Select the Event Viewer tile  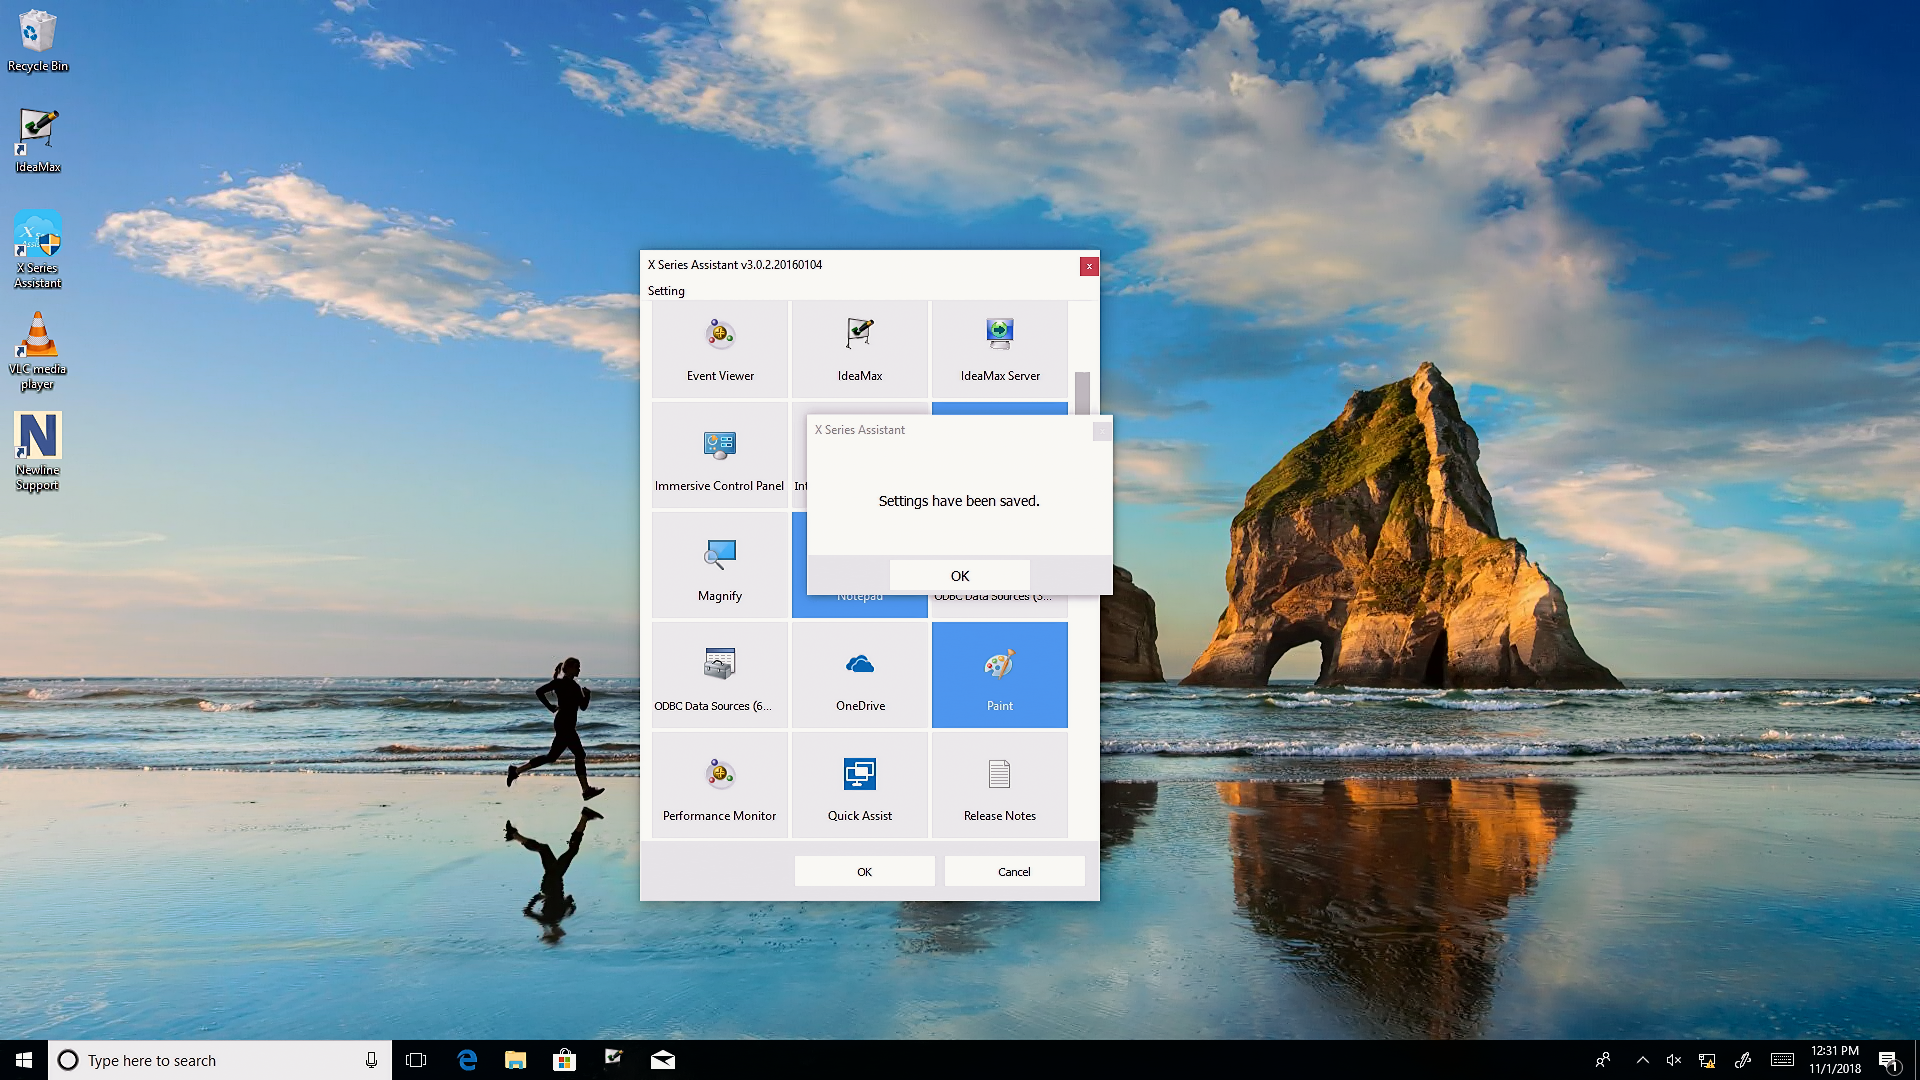[720, 349]
